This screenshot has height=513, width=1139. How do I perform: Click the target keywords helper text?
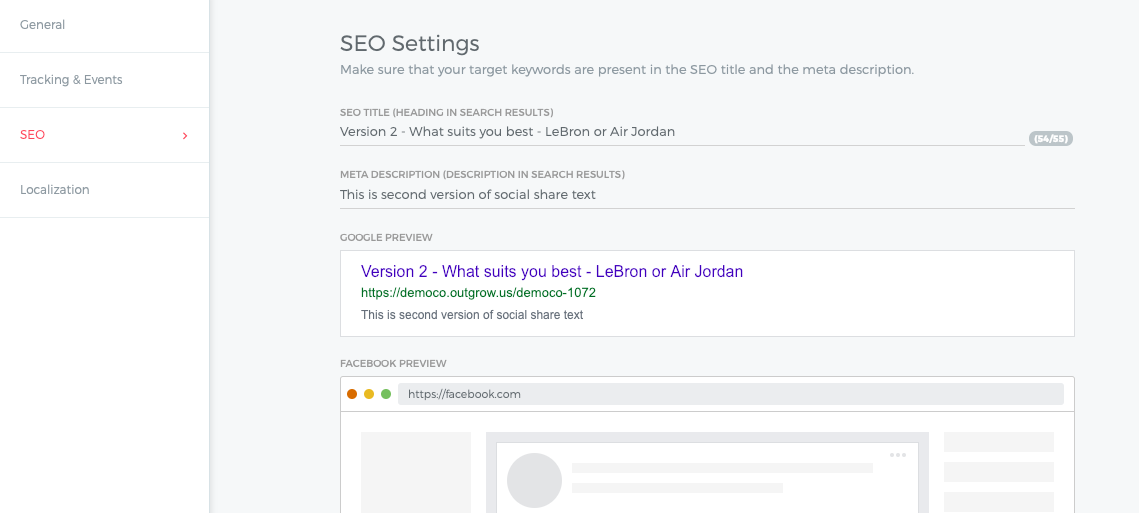click(x=627, y=70)
